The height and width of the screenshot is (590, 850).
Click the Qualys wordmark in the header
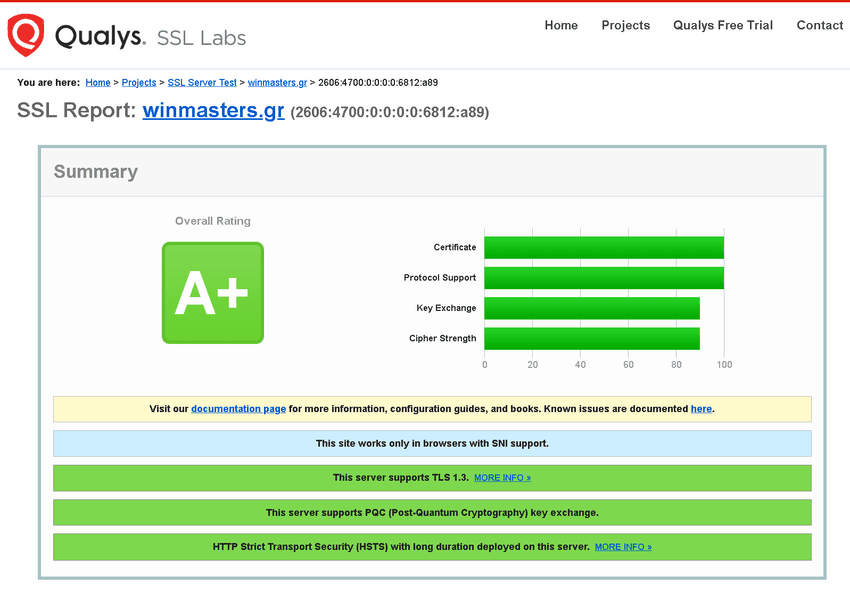[x=100, y=37]
